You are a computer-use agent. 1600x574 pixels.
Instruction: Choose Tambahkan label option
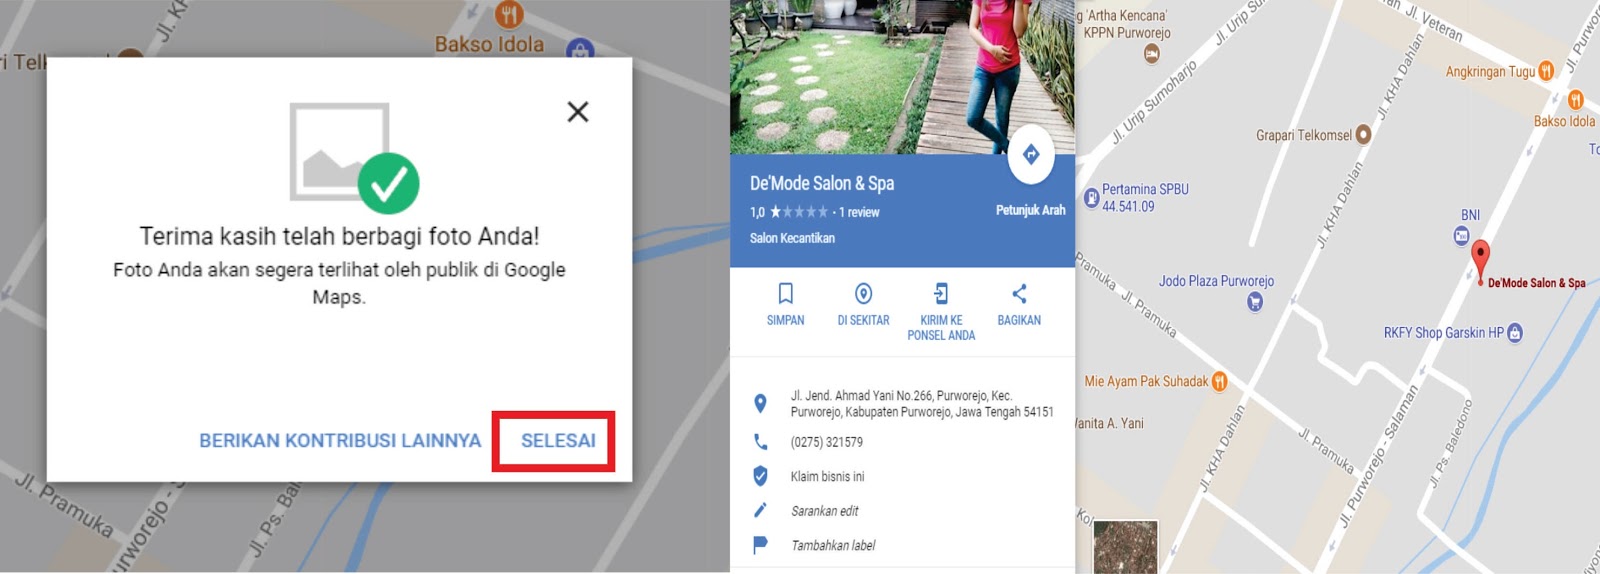pyautogui.click(x=833, y=545)
